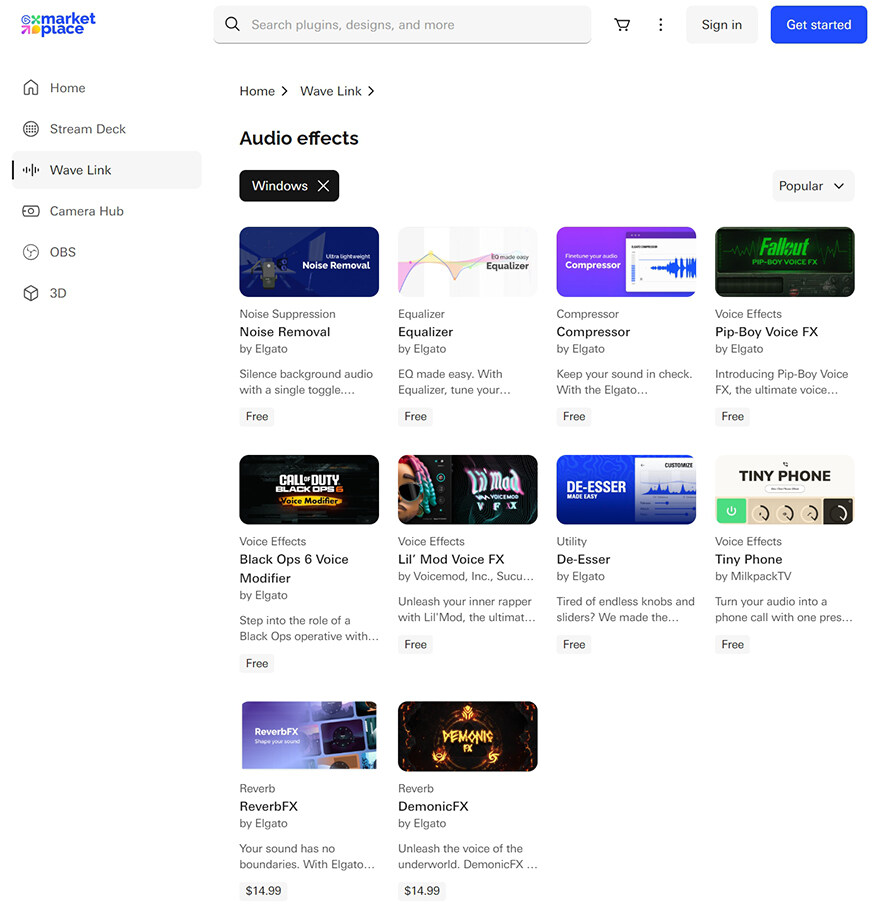Go to Home using the sidebar house icon
This screenshot has height=908, width=880.
pyautogui.click(x=33, y=88)
